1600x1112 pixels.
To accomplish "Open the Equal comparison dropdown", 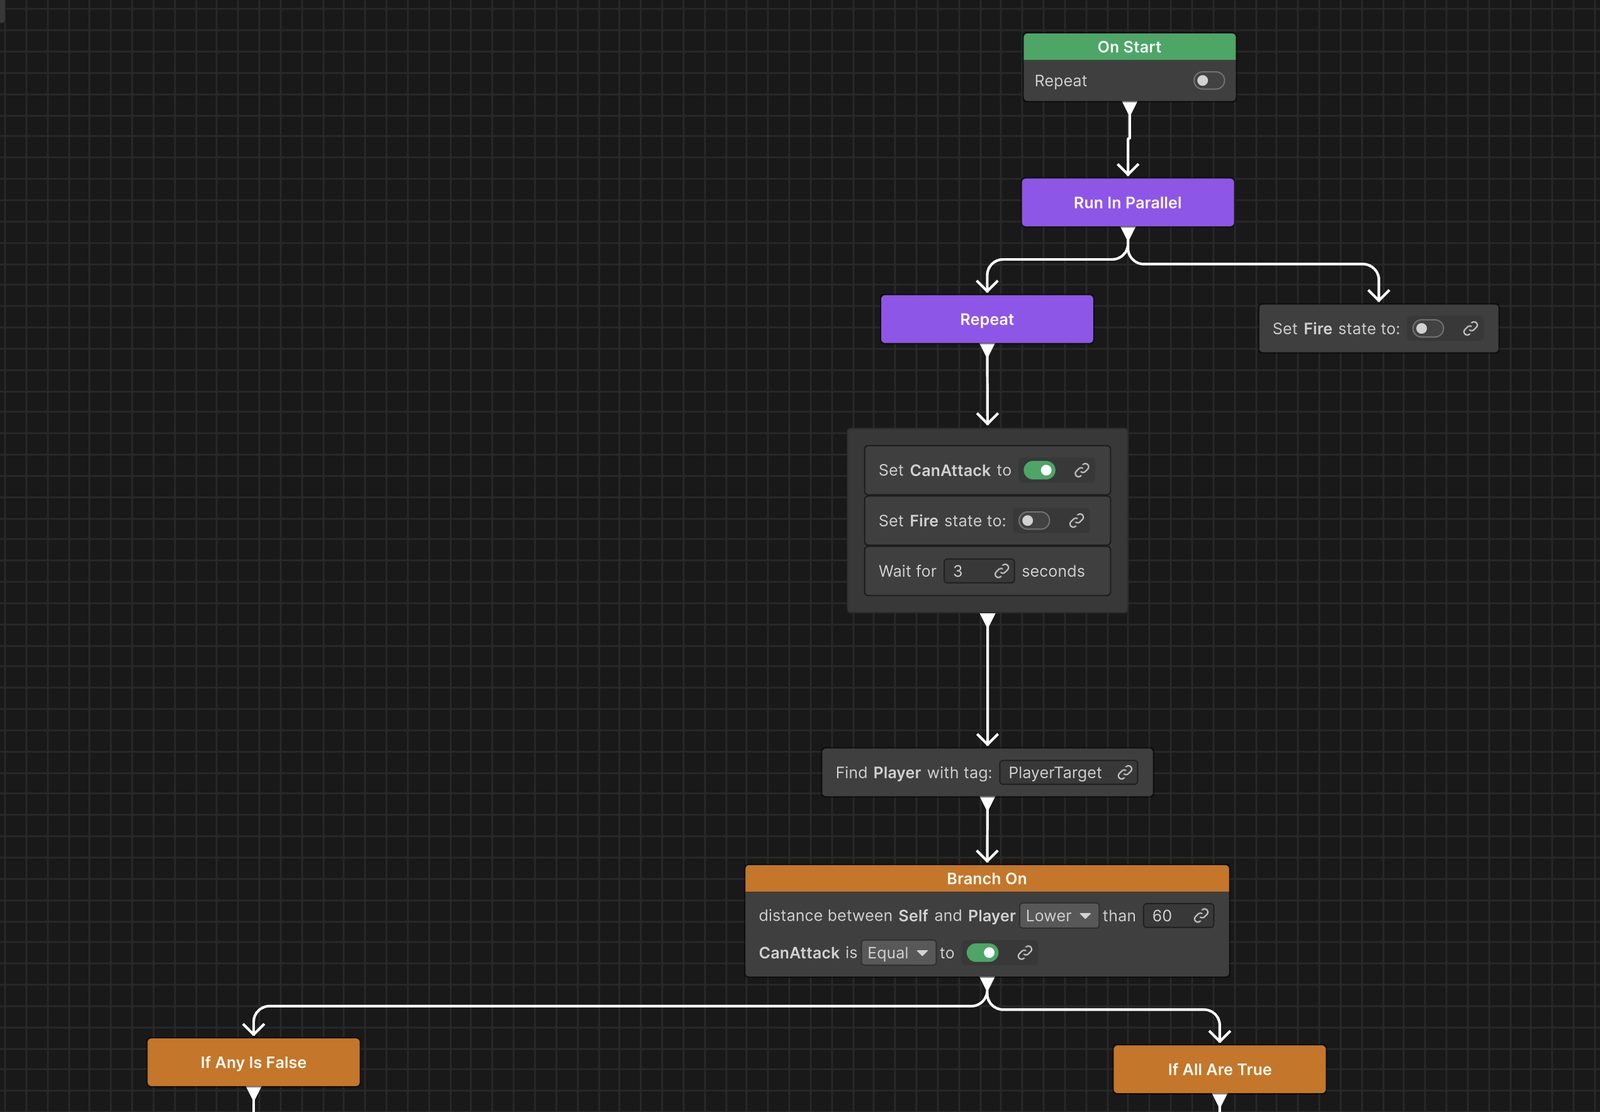I will pyautogui.click(x=898, y=953).
